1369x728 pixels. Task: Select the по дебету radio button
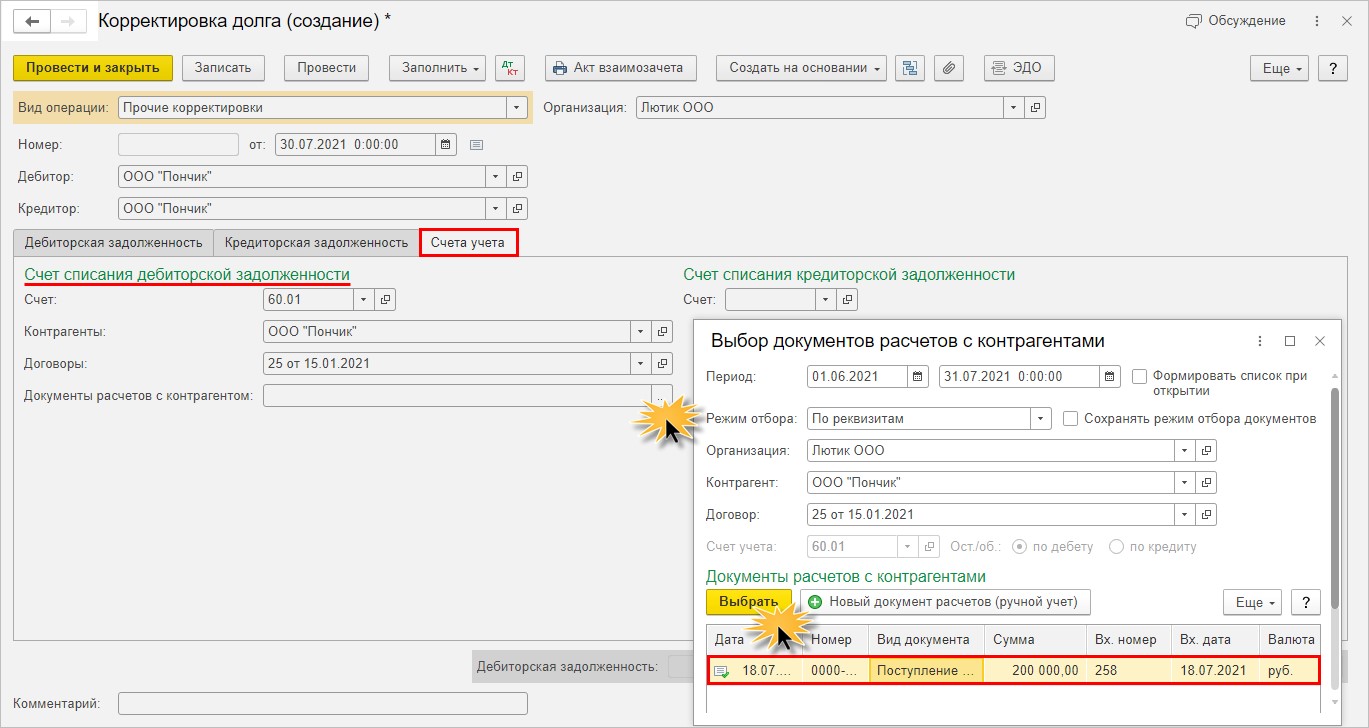click(x=1020, y=547)
